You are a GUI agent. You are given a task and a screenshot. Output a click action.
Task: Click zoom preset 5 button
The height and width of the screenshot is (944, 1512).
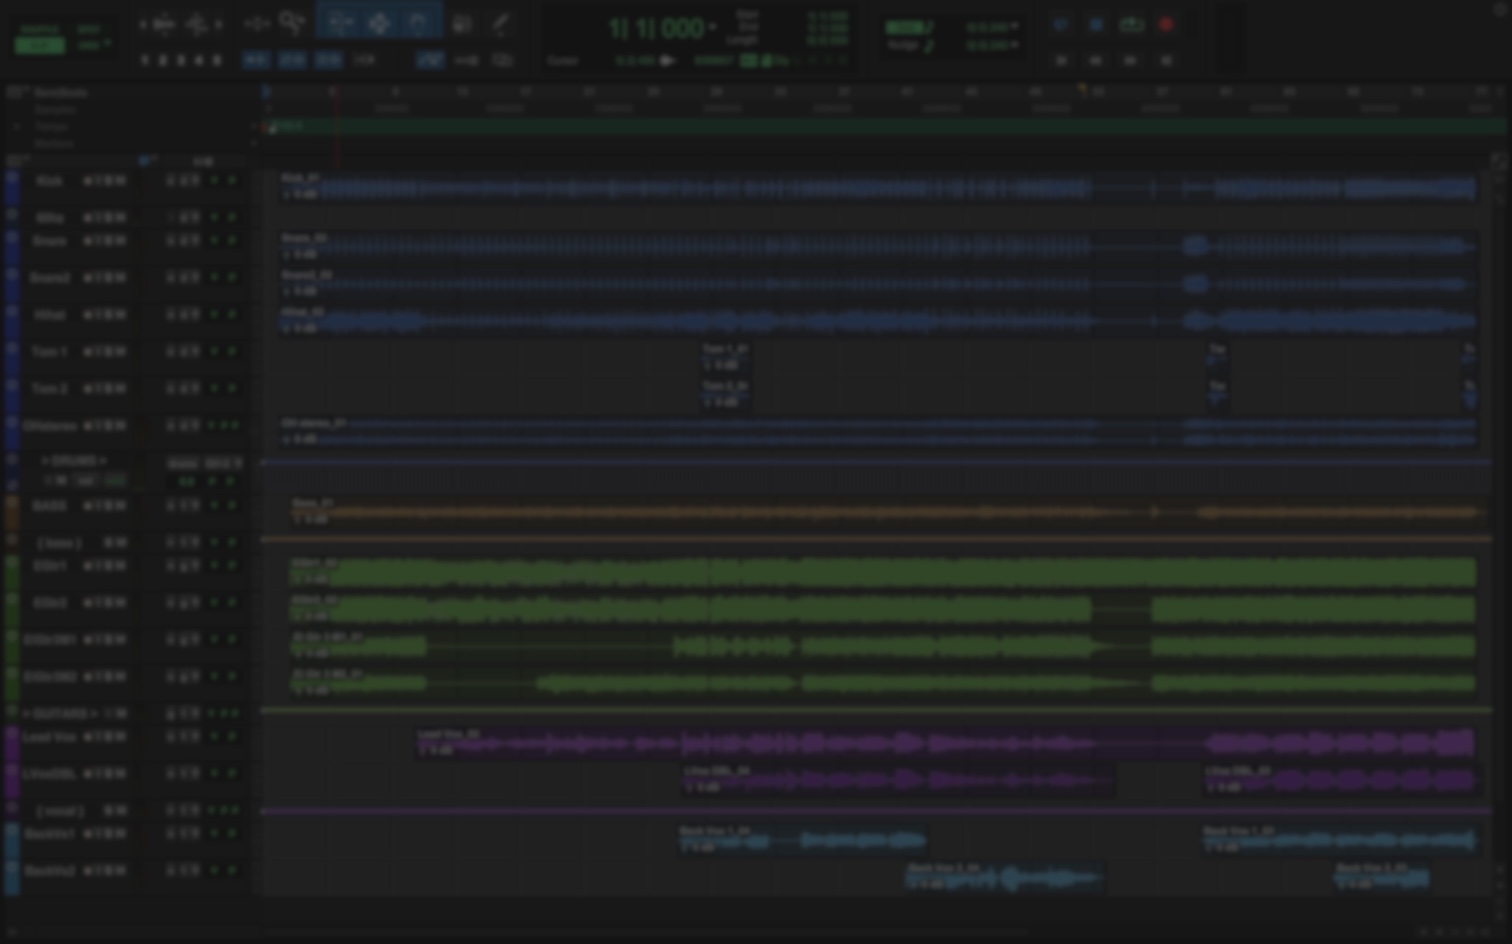217,60
